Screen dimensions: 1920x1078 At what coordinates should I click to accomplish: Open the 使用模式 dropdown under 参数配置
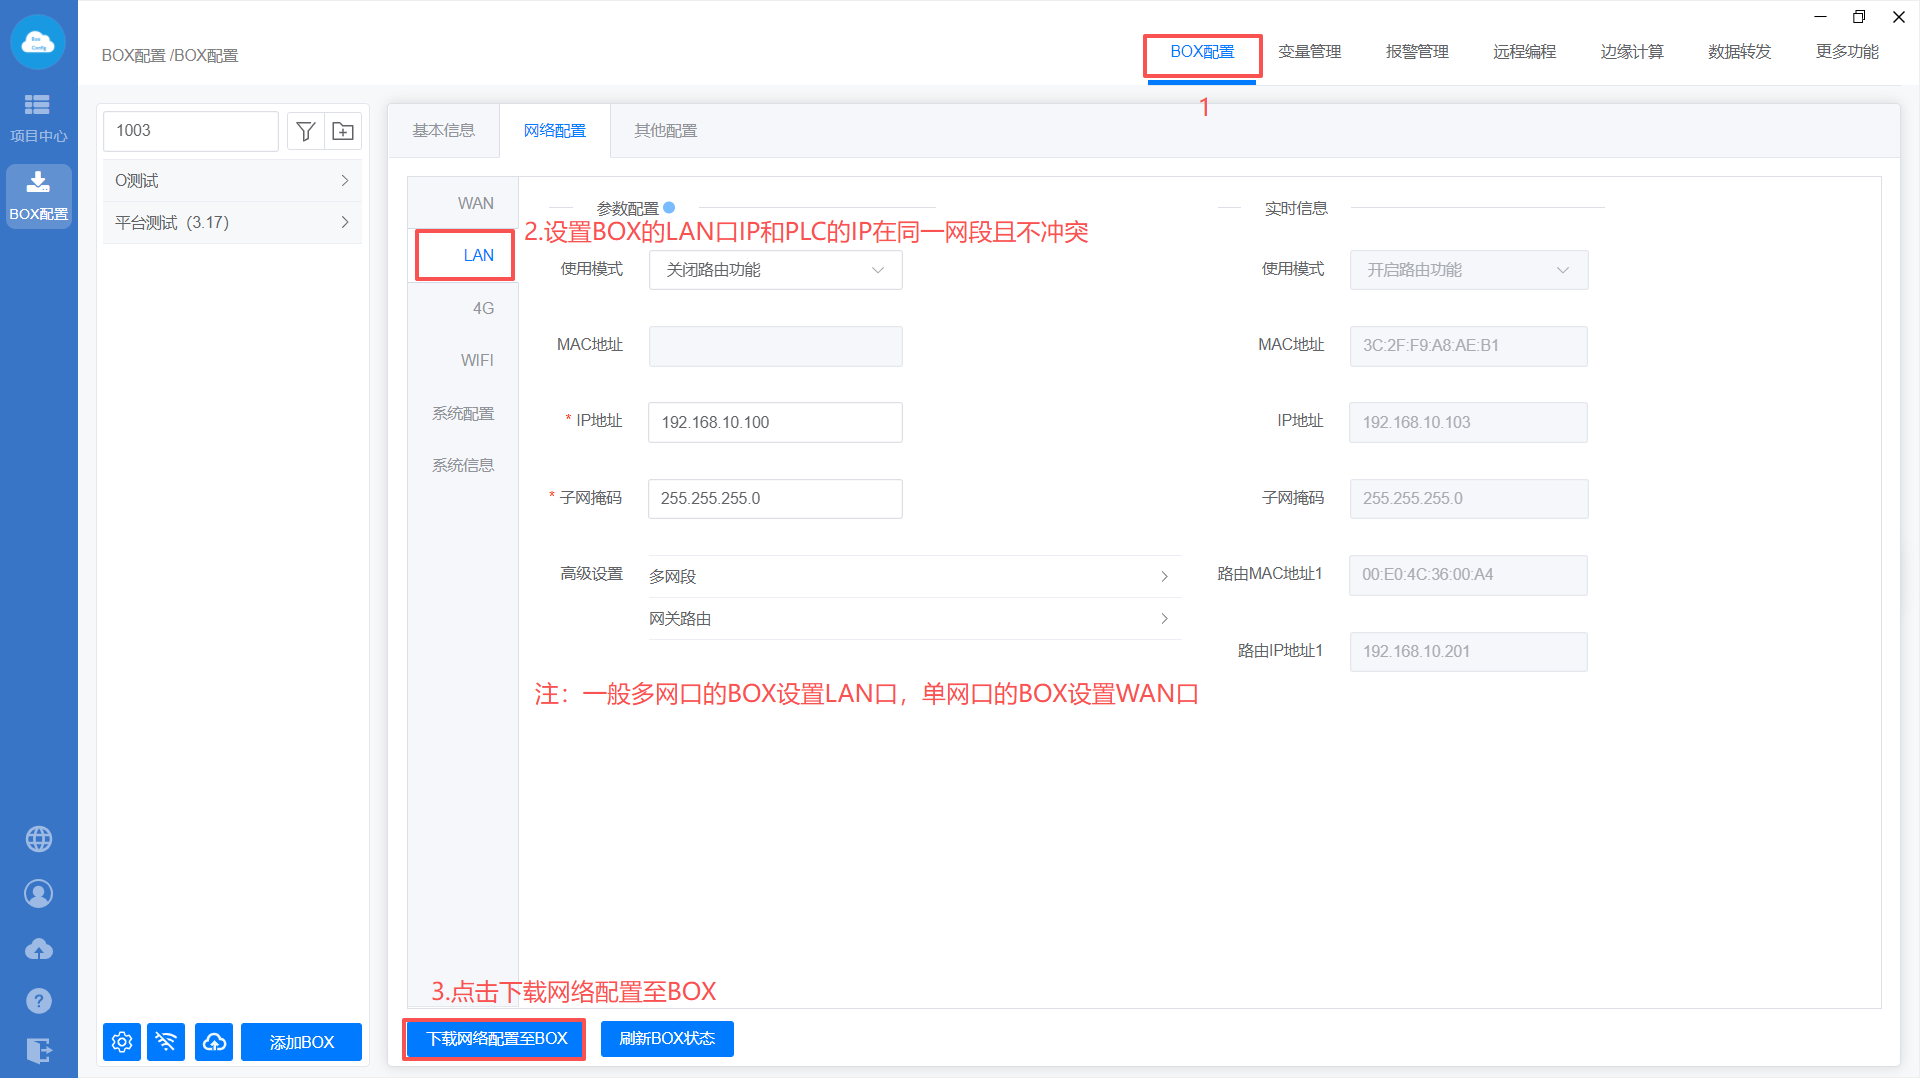[x=775, y=270]
